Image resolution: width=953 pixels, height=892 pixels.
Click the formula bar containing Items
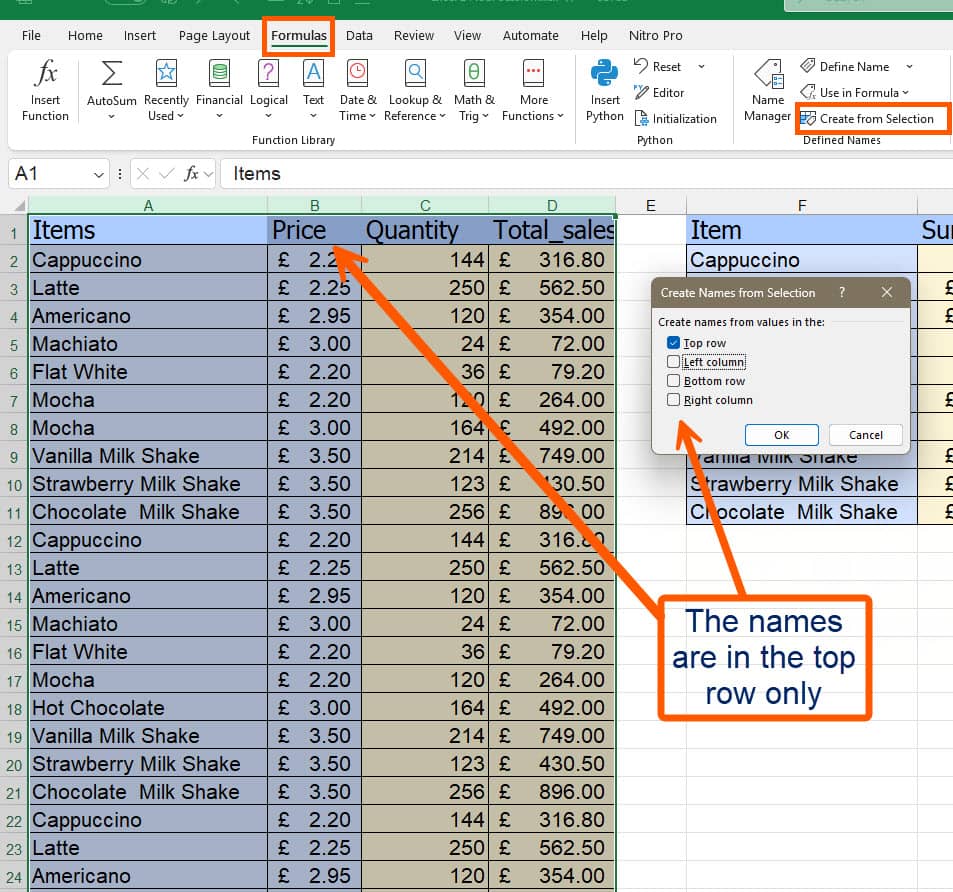pyautogui.click(x=586, y=174)
